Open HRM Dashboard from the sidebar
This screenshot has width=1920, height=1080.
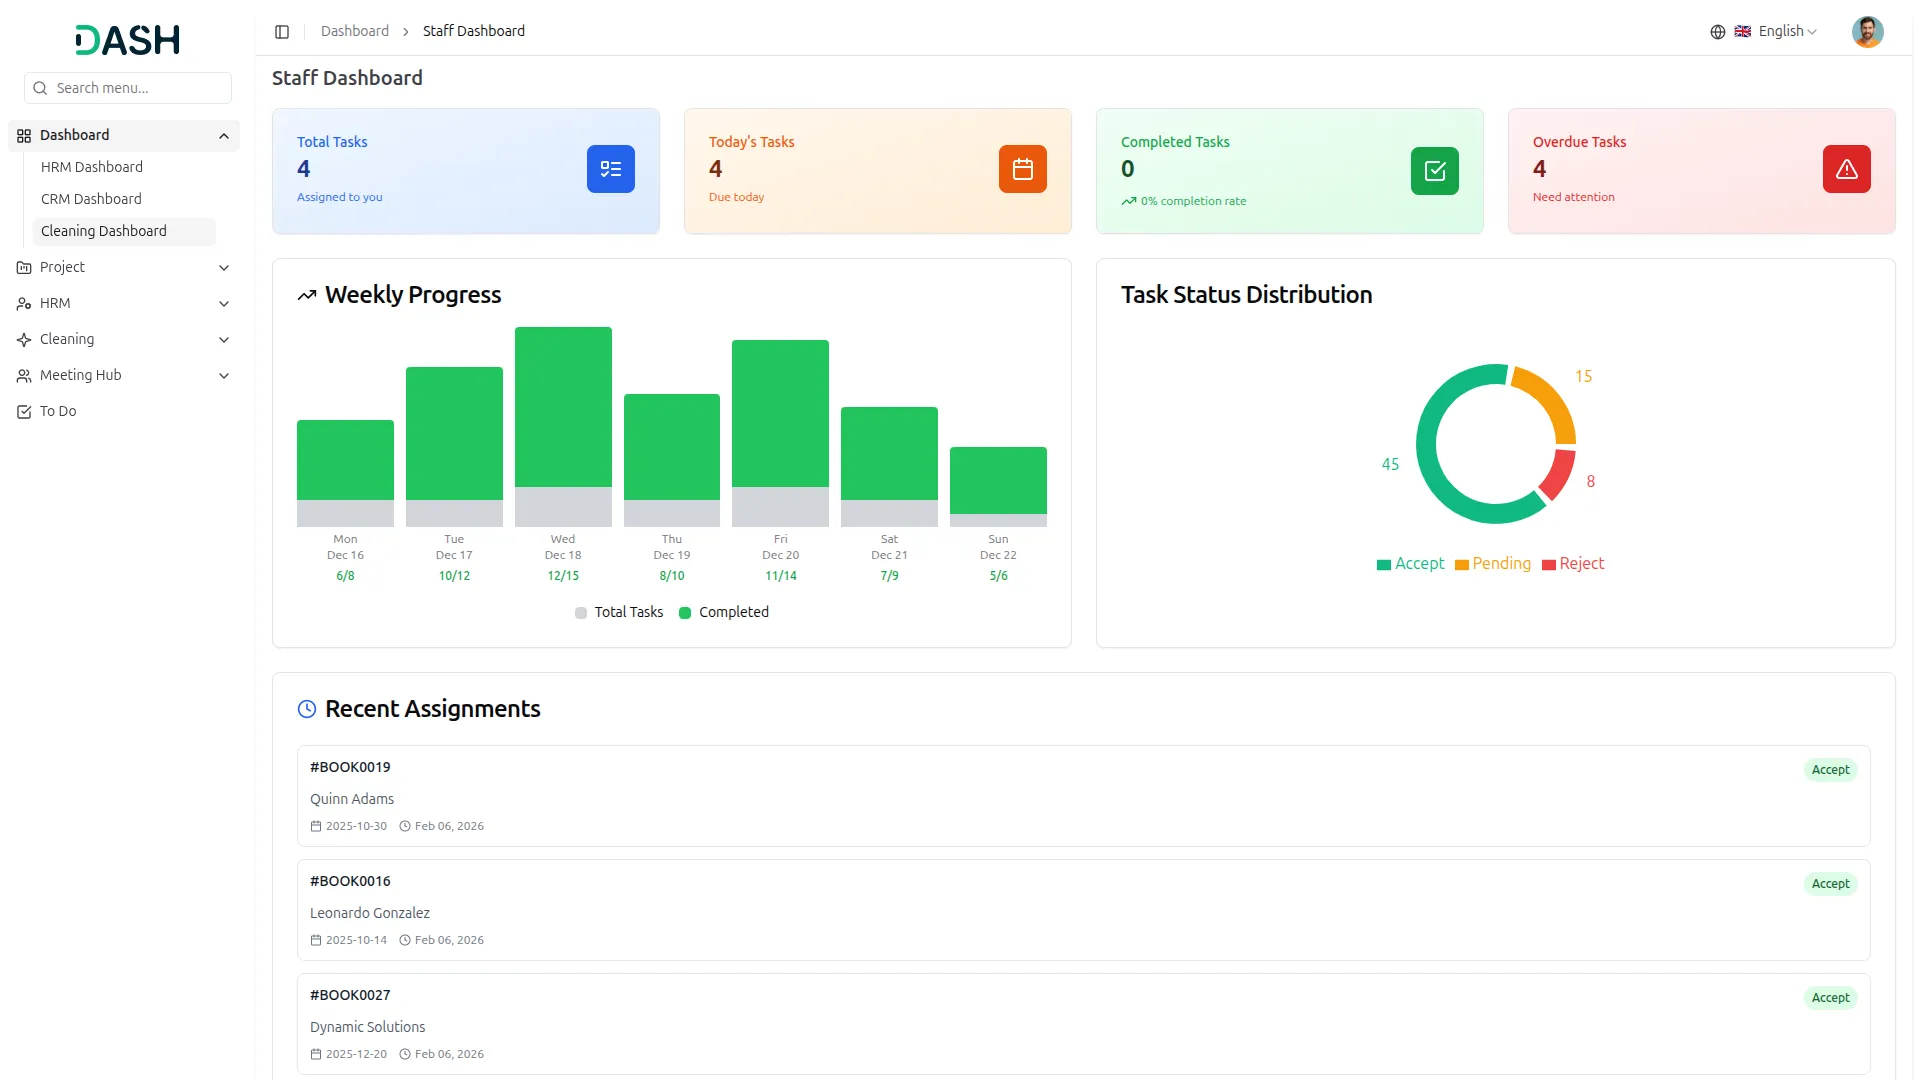92,167
